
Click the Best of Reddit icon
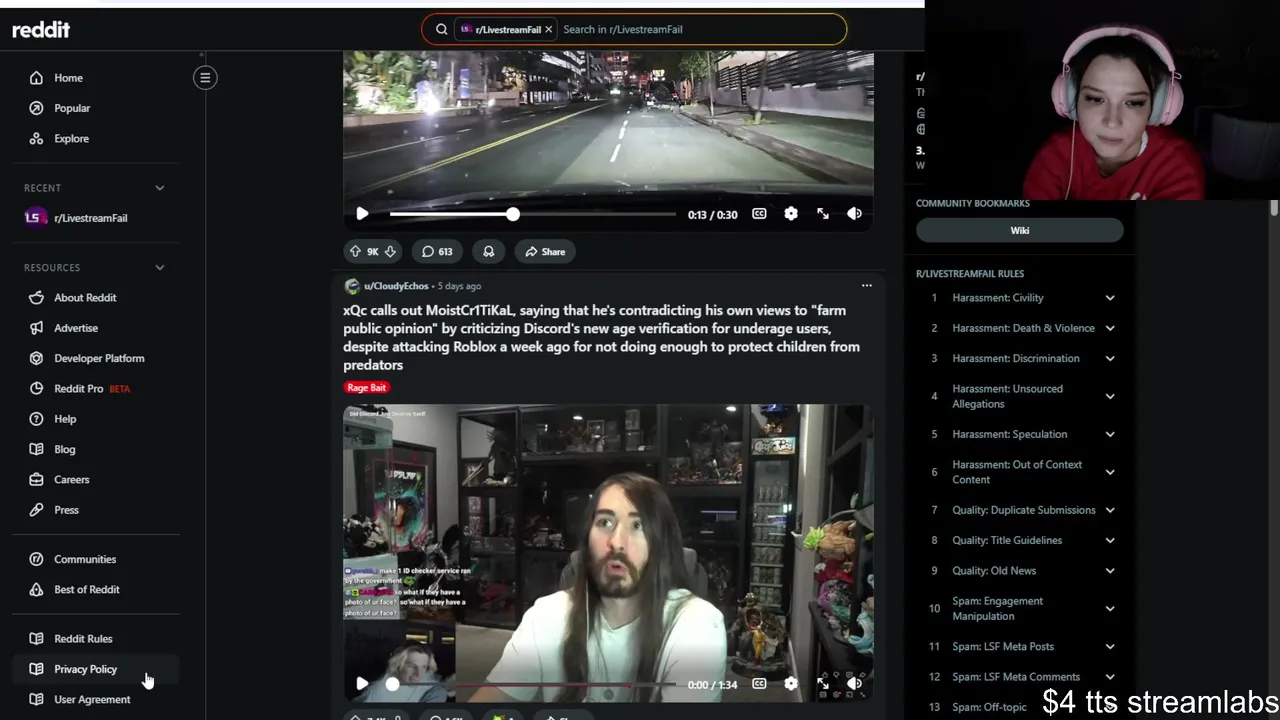tap(36, 589)
